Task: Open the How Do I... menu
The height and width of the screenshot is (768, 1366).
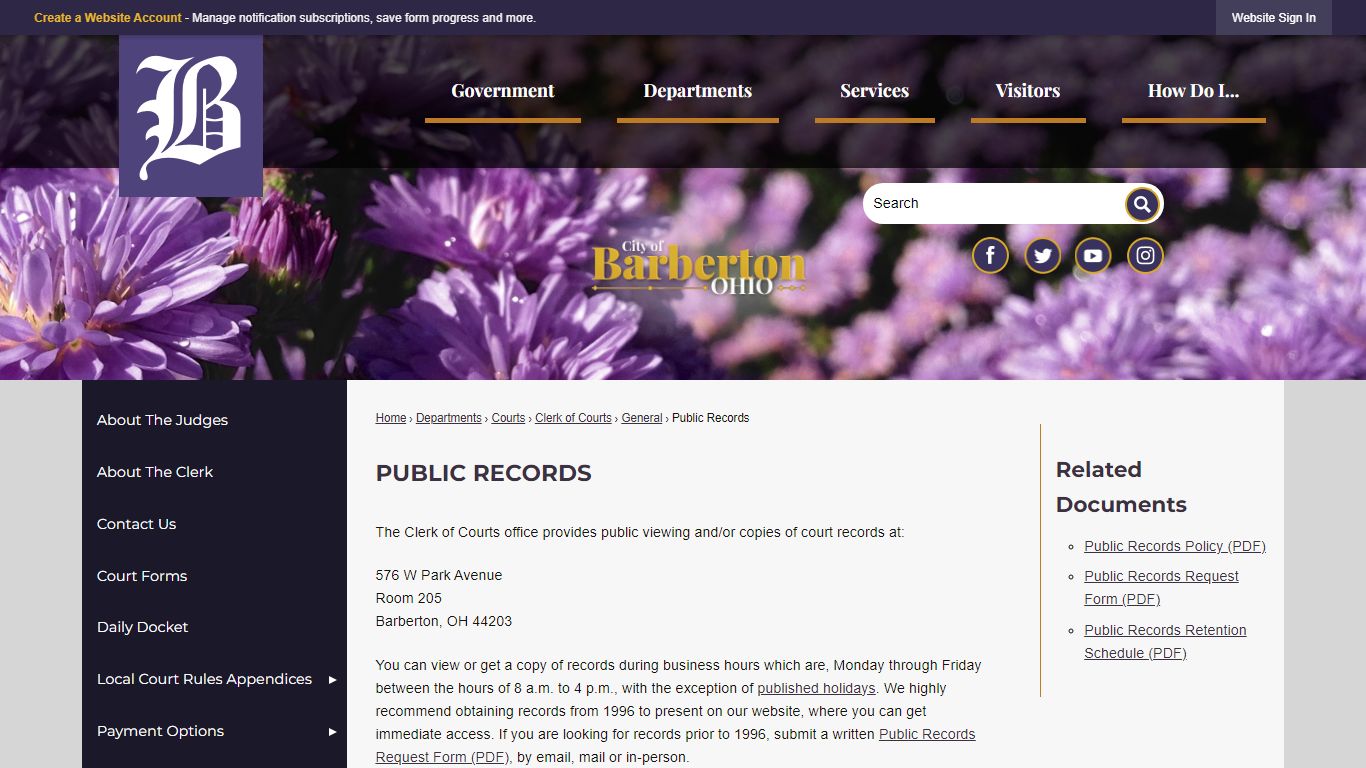Action: tap(1194, 91)
